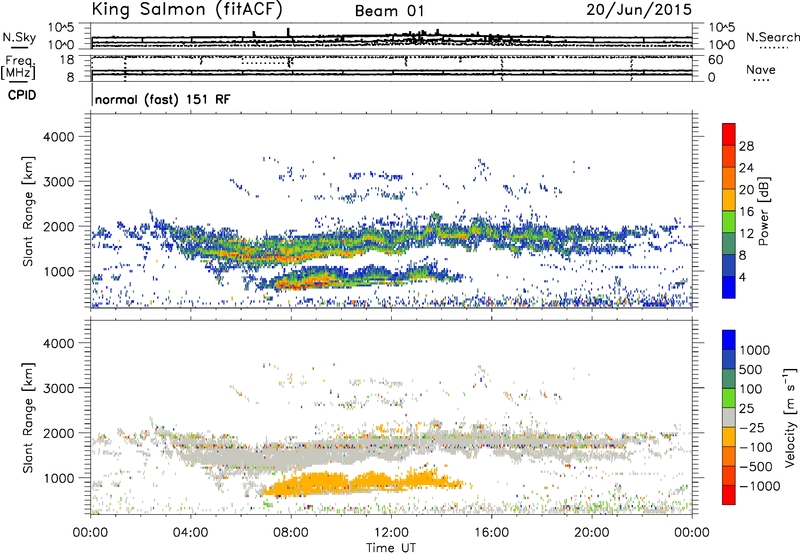Click the velocity scale value '100'
800x554 pixels.
tap(751, 389)
